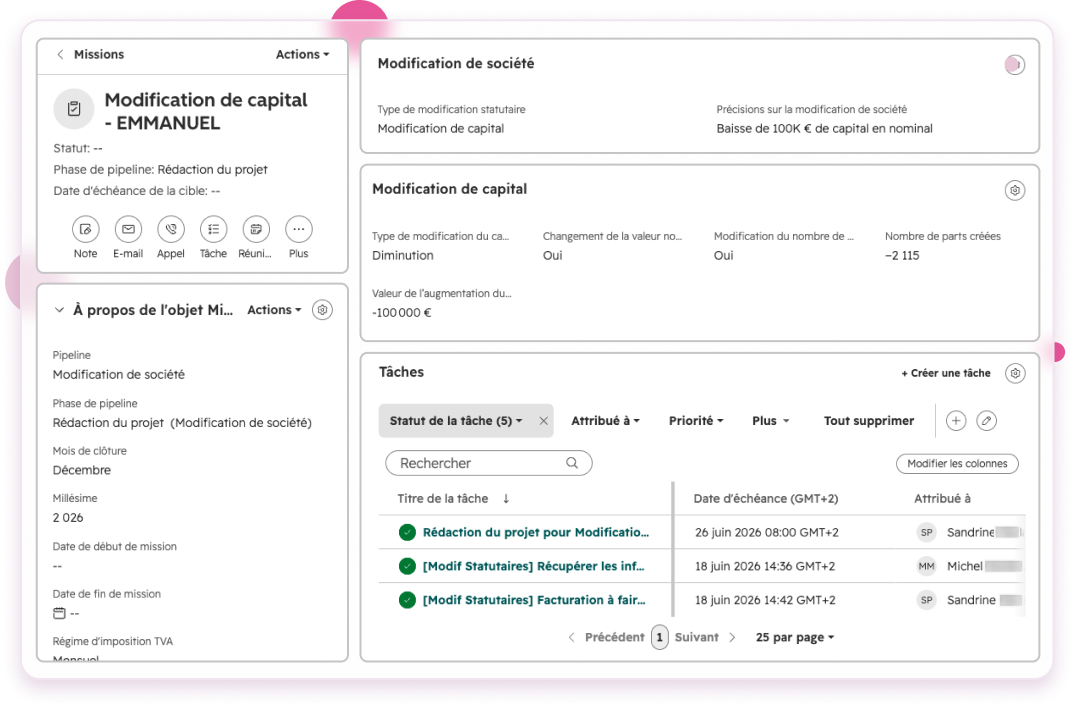
Task: Compose an E-mail with the envelope icon
Action: tap(128, 229)
